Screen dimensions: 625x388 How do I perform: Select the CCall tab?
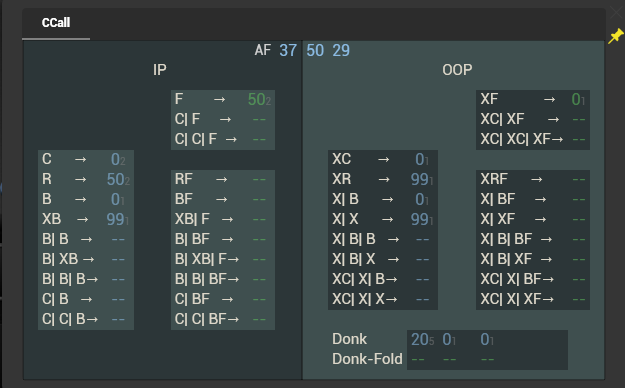[56, 23]
